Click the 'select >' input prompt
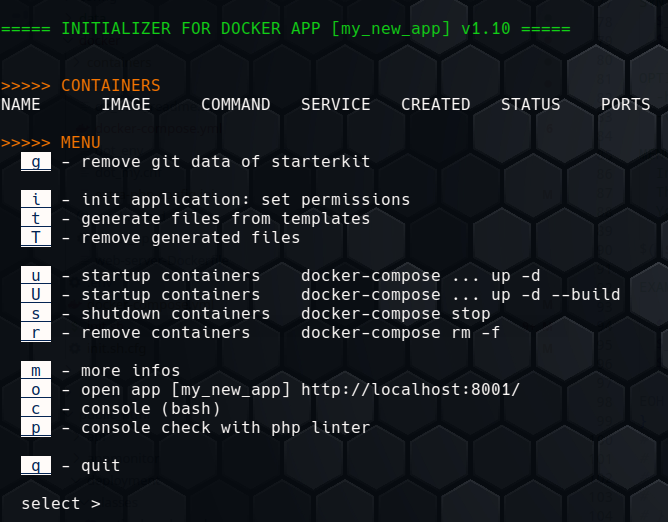This screenshot has height=522, width=668. 61,504
